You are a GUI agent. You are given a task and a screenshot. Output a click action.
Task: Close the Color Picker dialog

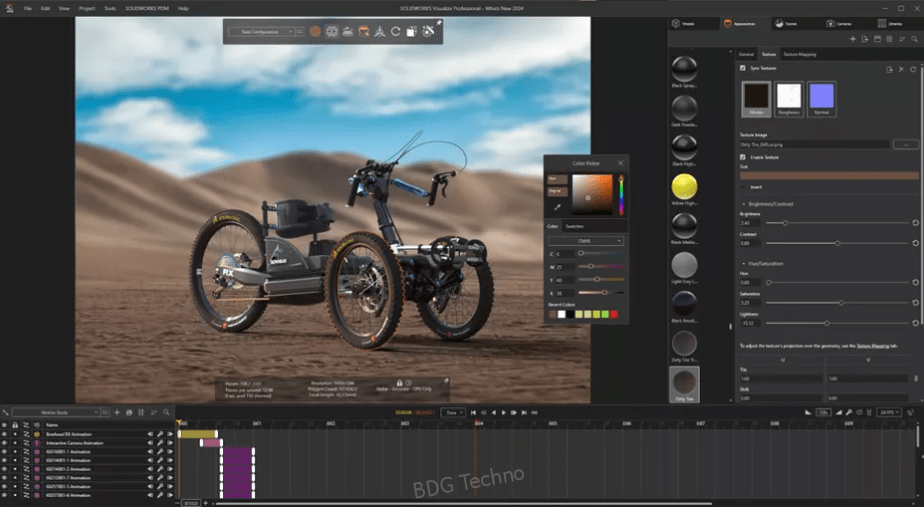pos(620,163)
